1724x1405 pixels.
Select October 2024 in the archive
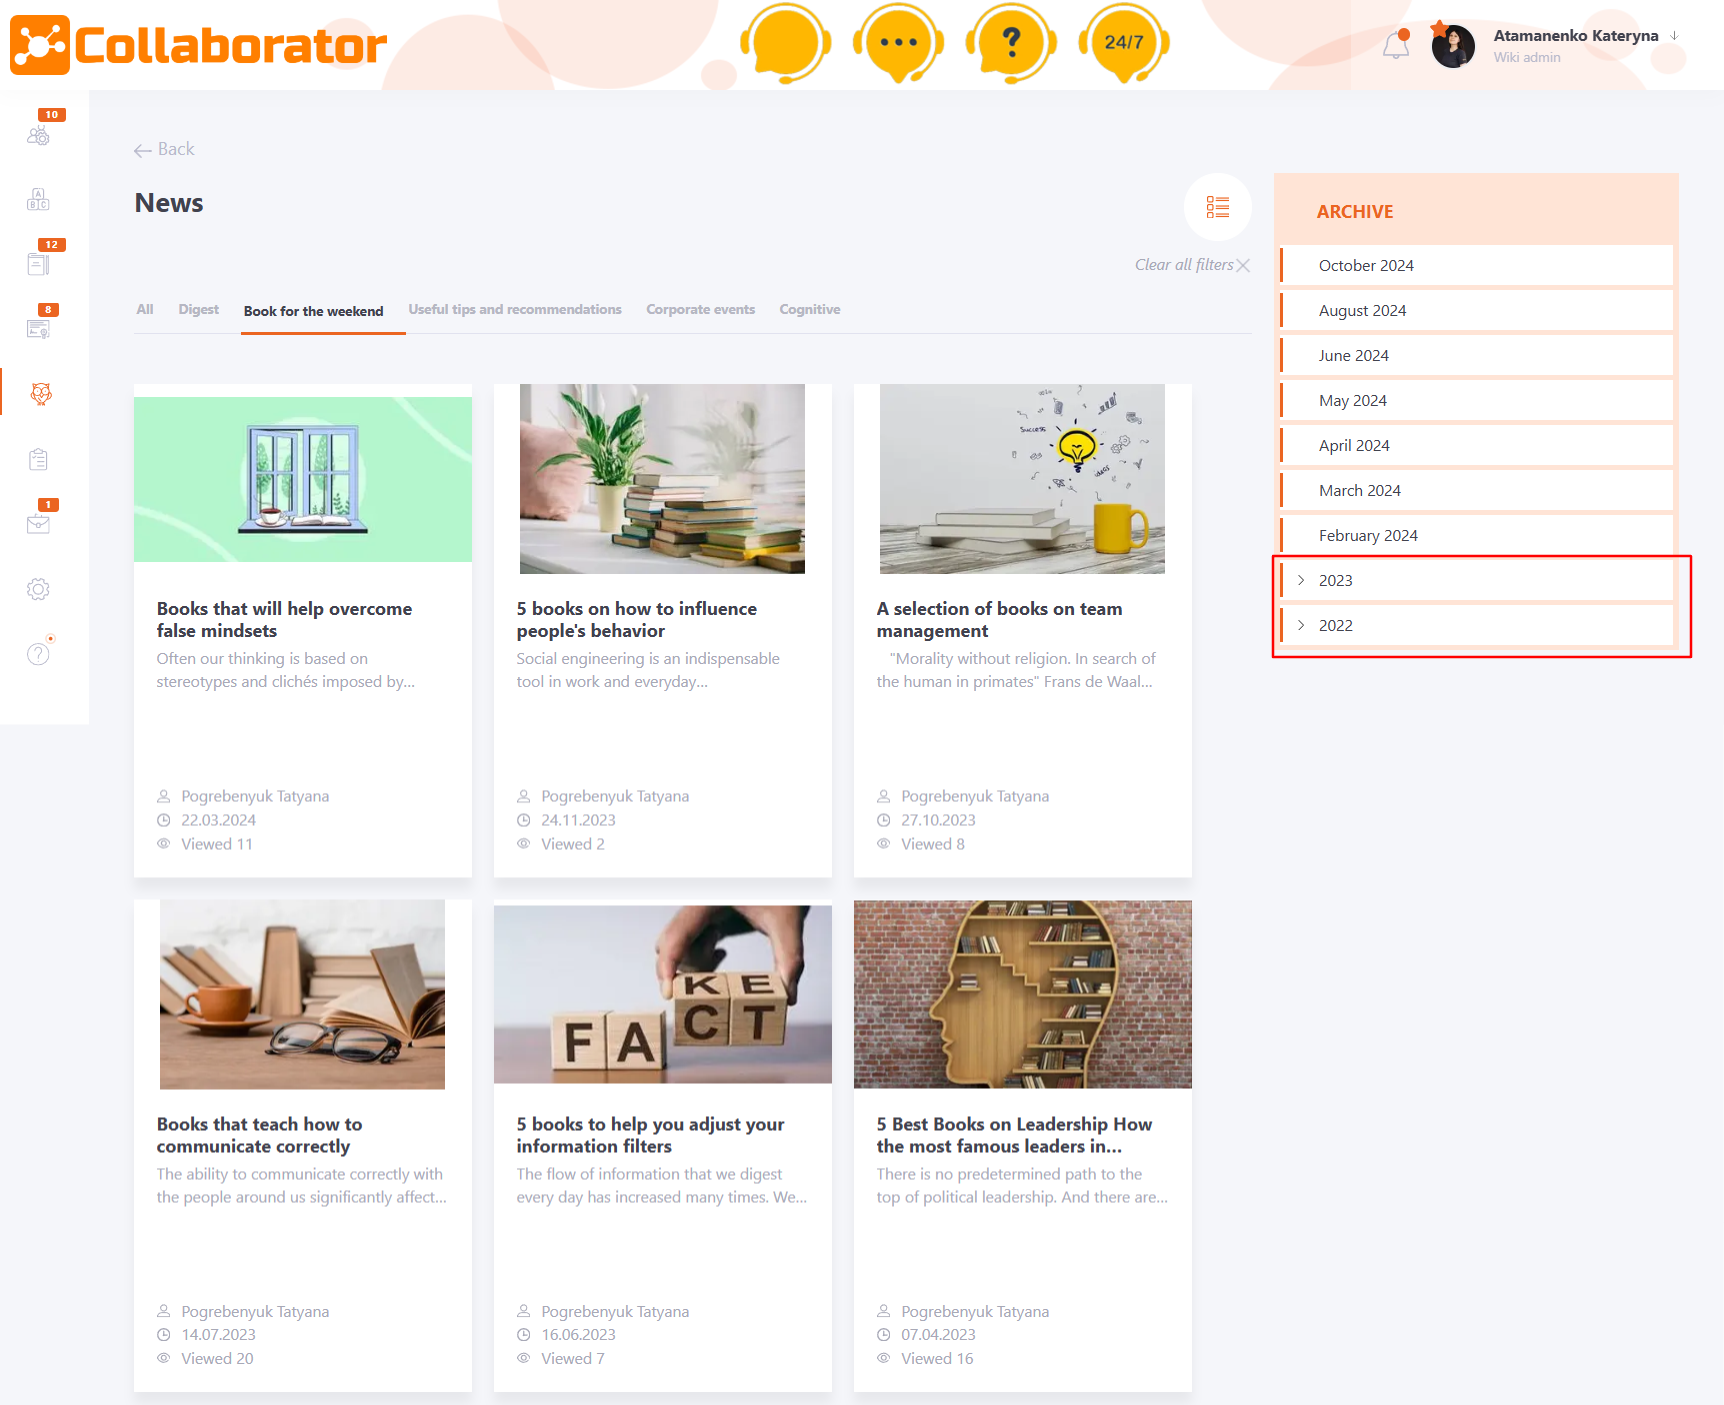click(1366, 265)
